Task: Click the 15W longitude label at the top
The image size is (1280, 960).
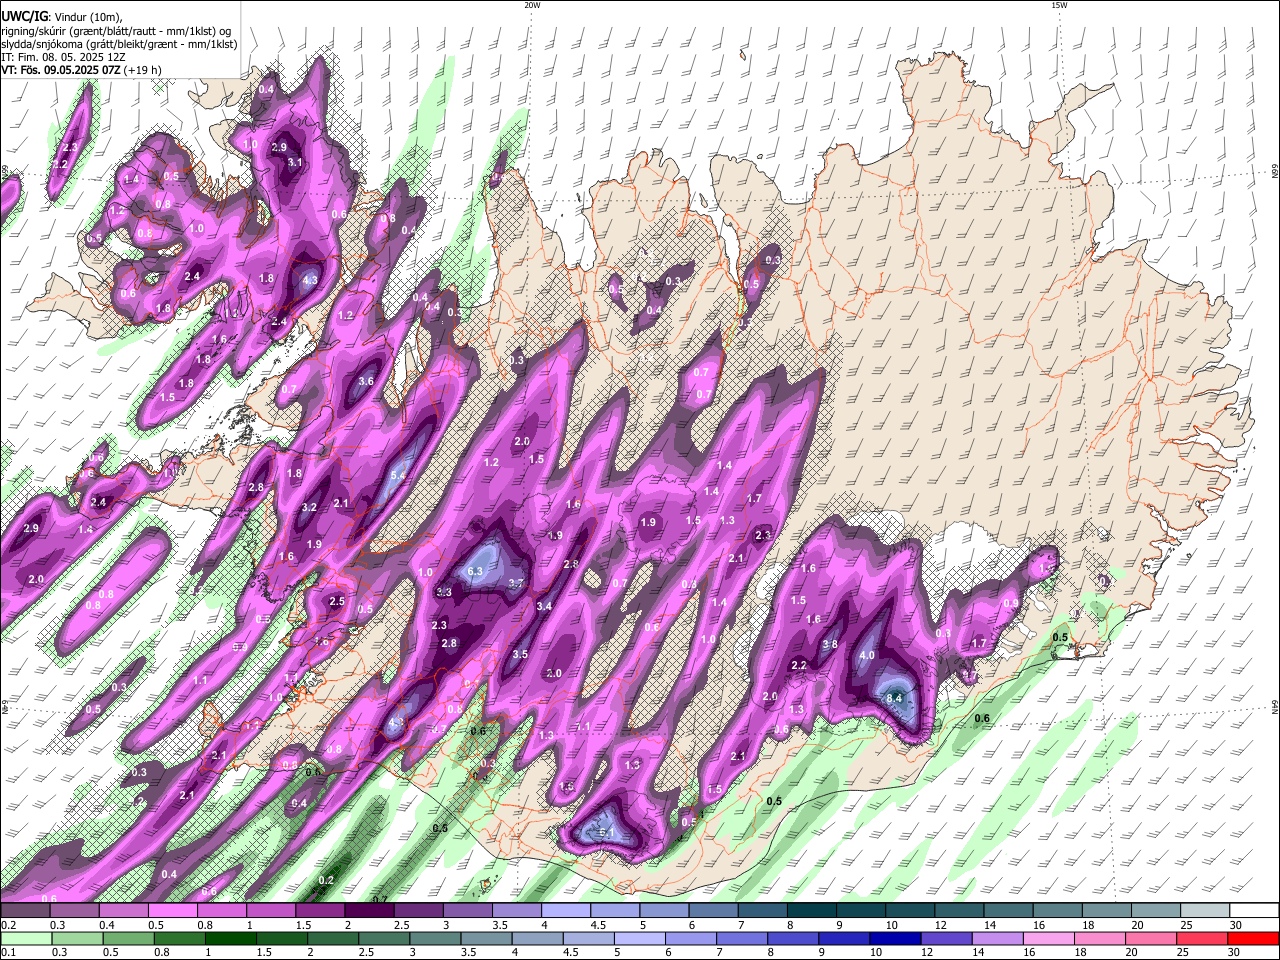Action: (1059, 5)
